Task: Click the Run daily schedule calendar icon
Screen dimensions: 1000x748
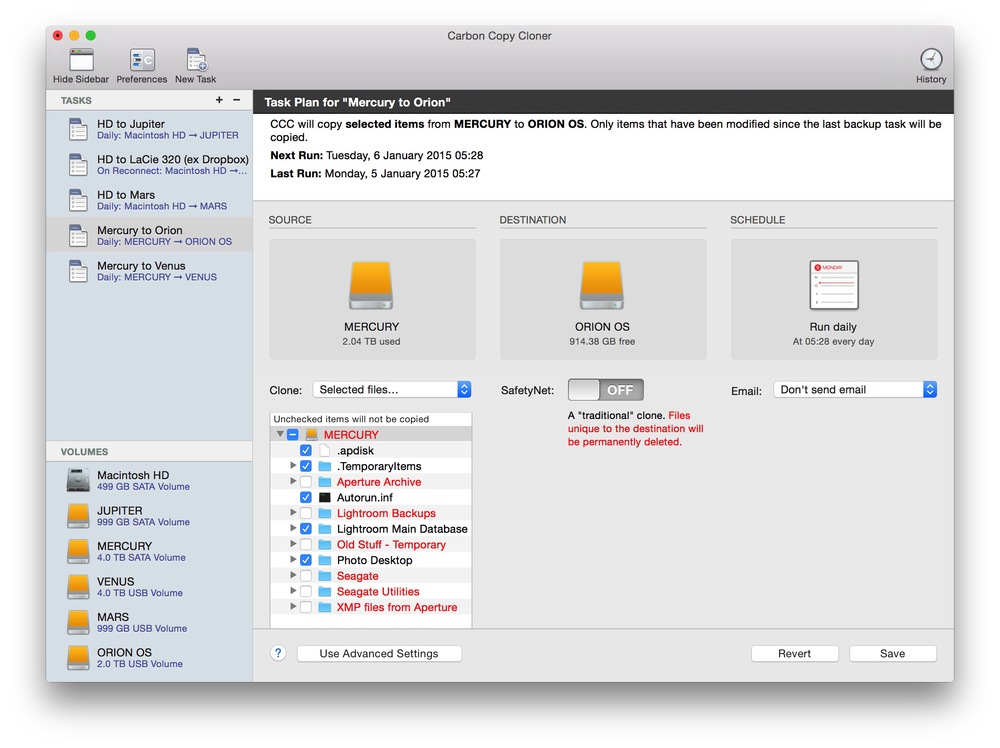Action: 834,285
